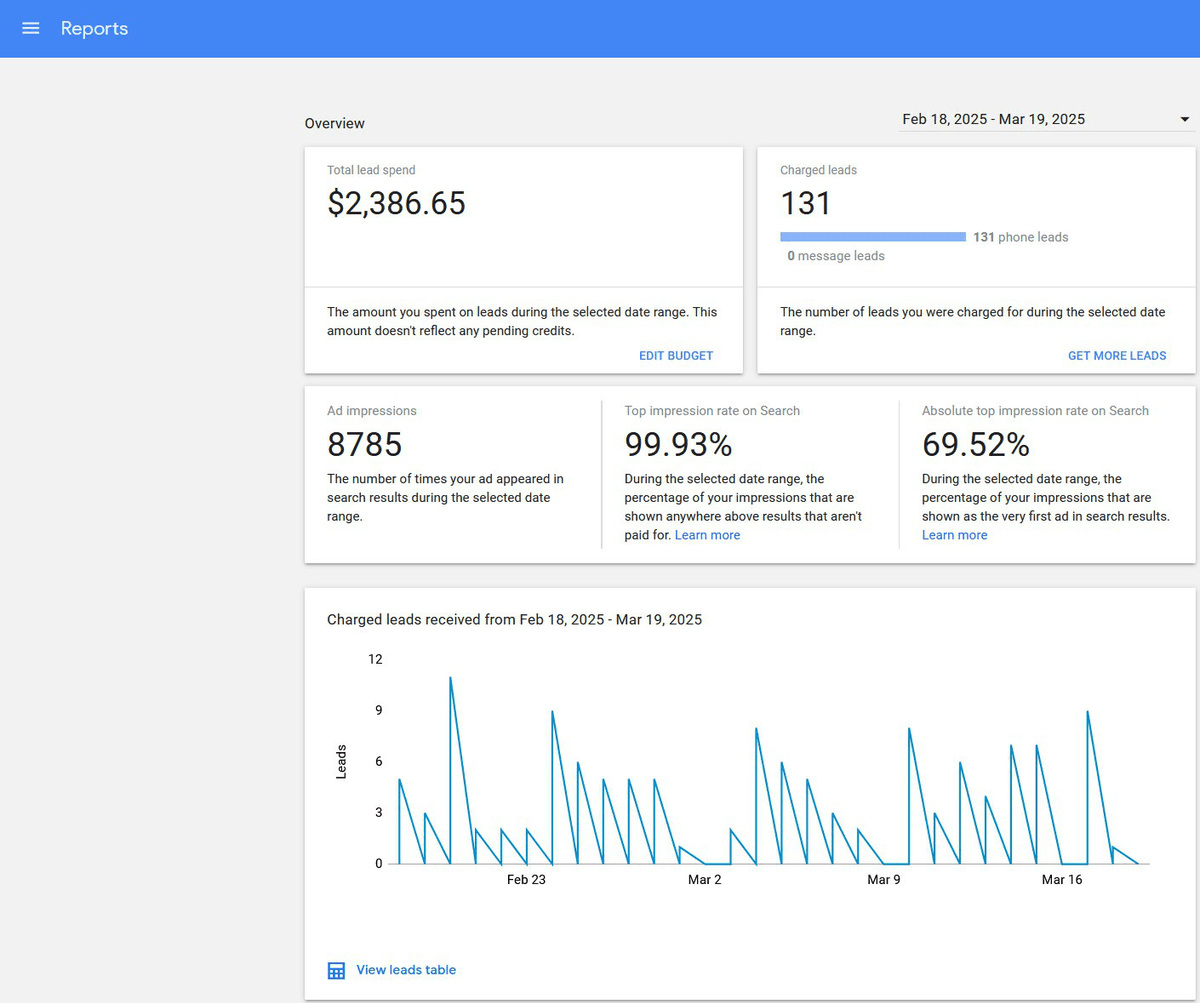Click the Mar 2 axis label

click(704, 880)
